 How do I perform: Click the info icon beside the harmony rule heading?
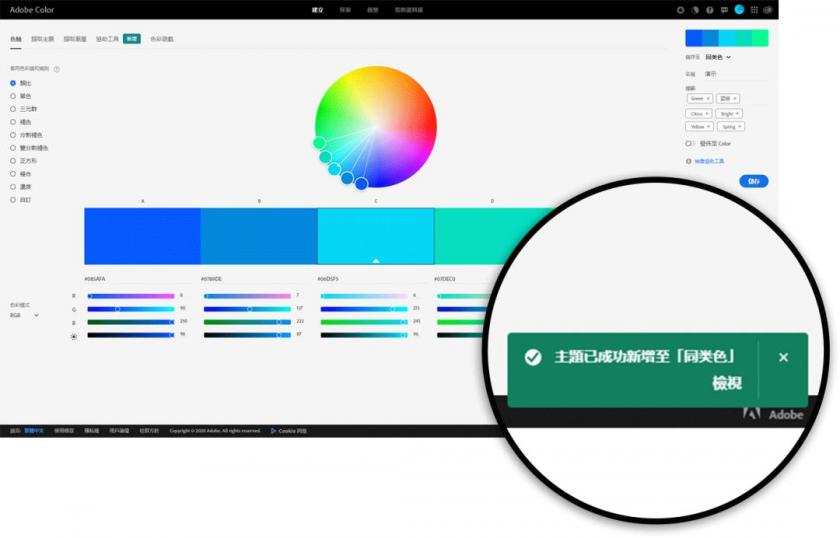[x=57, y=69]
